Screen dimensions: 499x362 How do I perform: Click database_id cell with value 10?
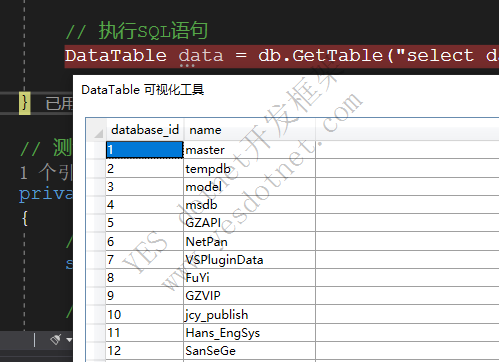pos(145,314)
